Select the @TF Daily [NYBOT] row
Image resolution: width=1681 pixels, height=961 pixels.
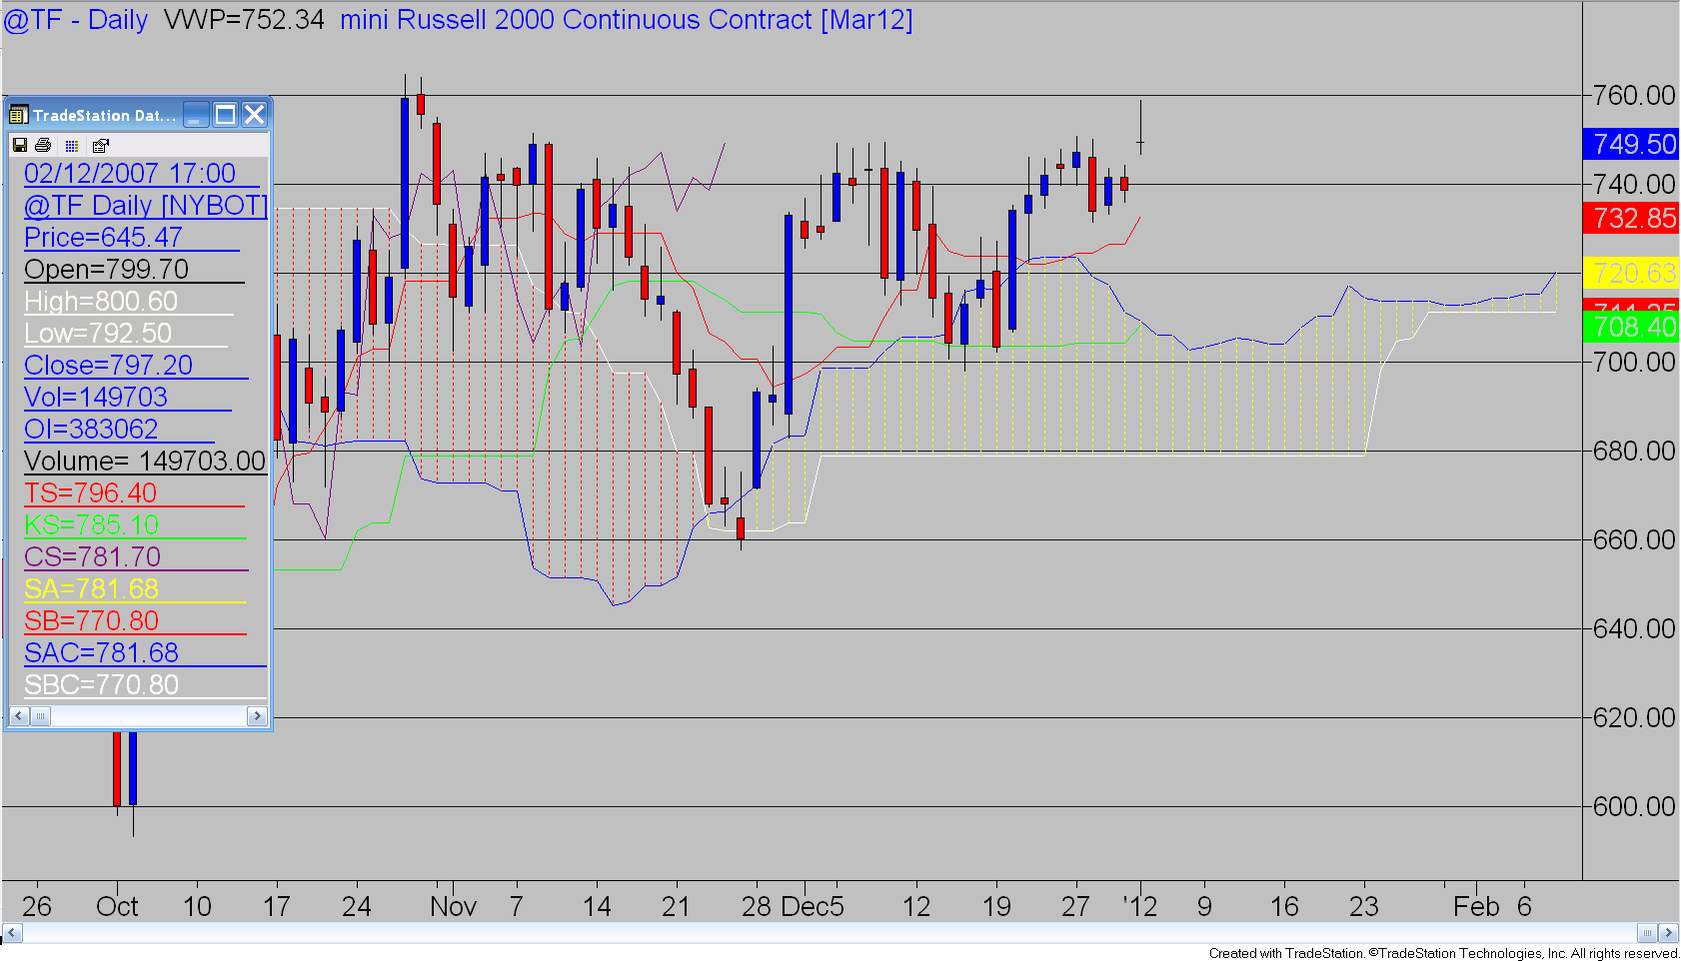click(x=146, y=205)
